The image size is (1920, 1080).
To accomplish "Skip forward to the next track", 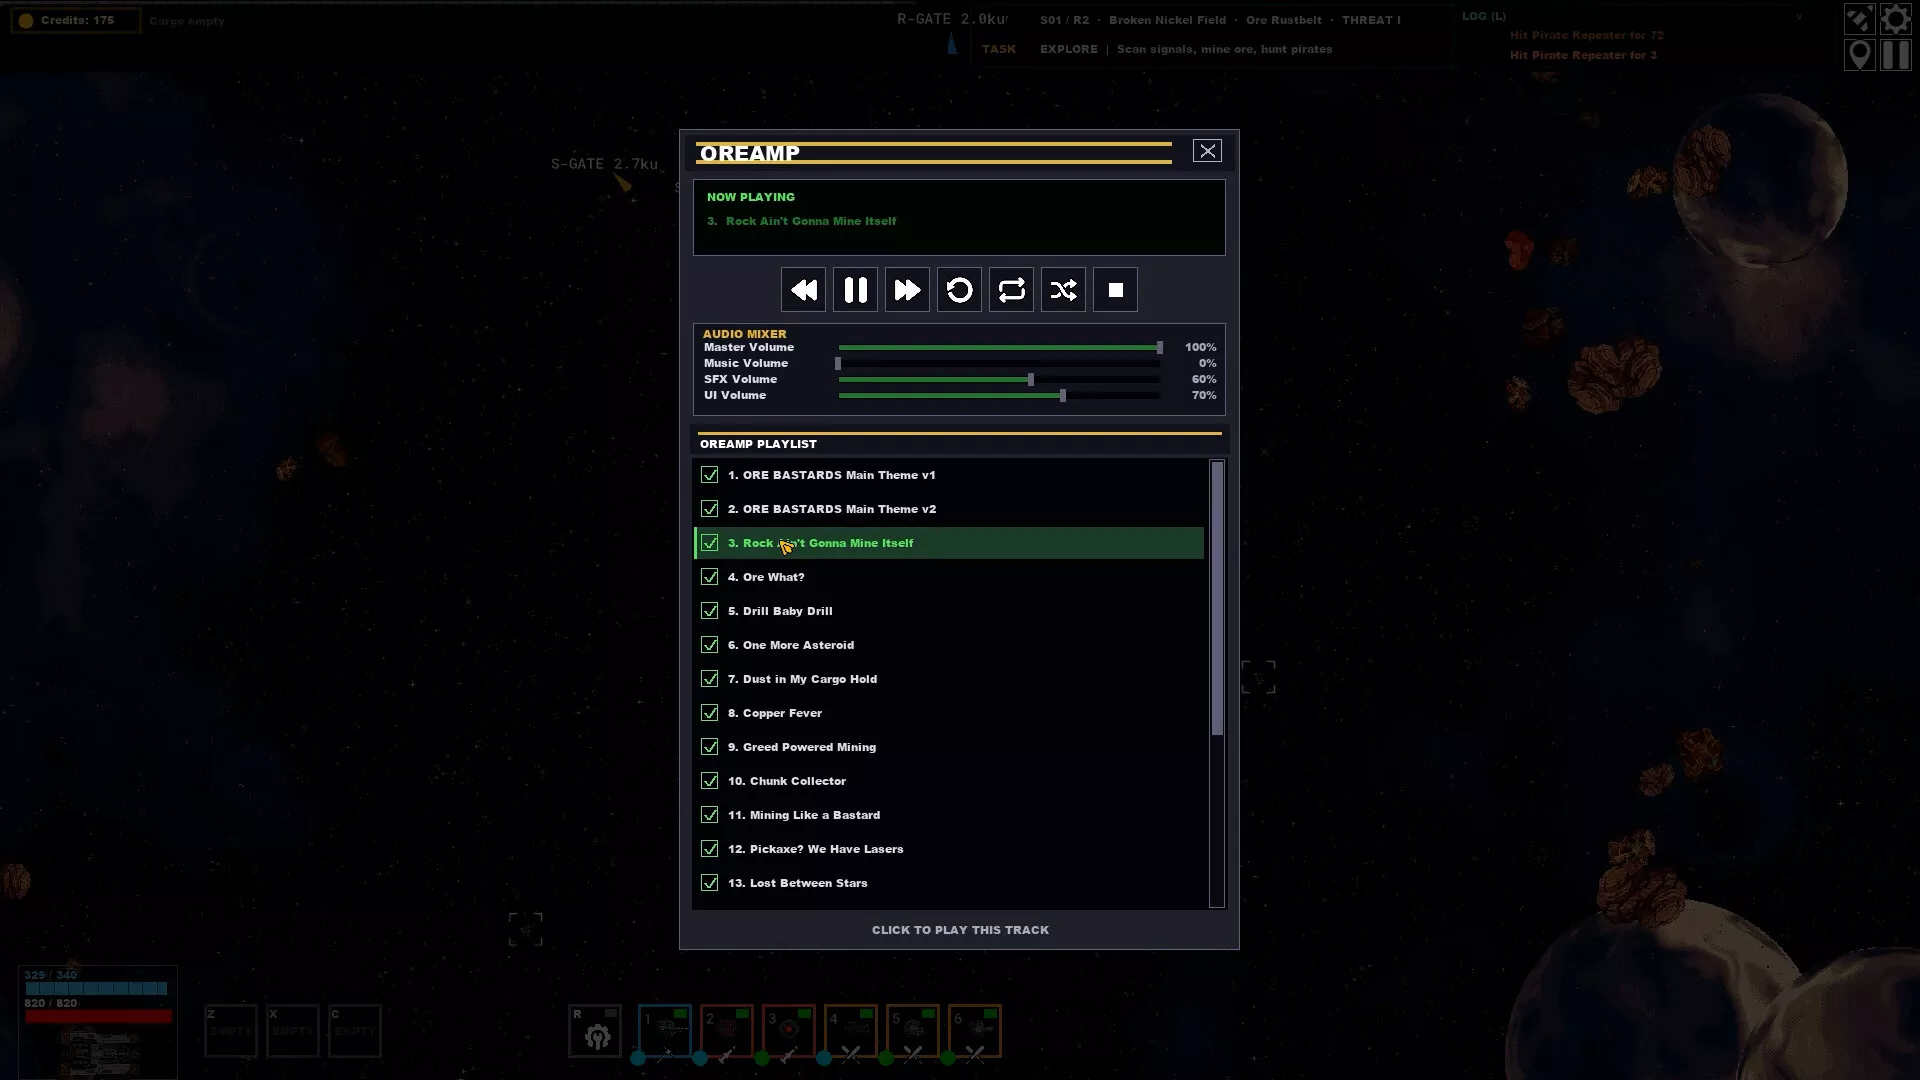I will click(x=907, y=290).
